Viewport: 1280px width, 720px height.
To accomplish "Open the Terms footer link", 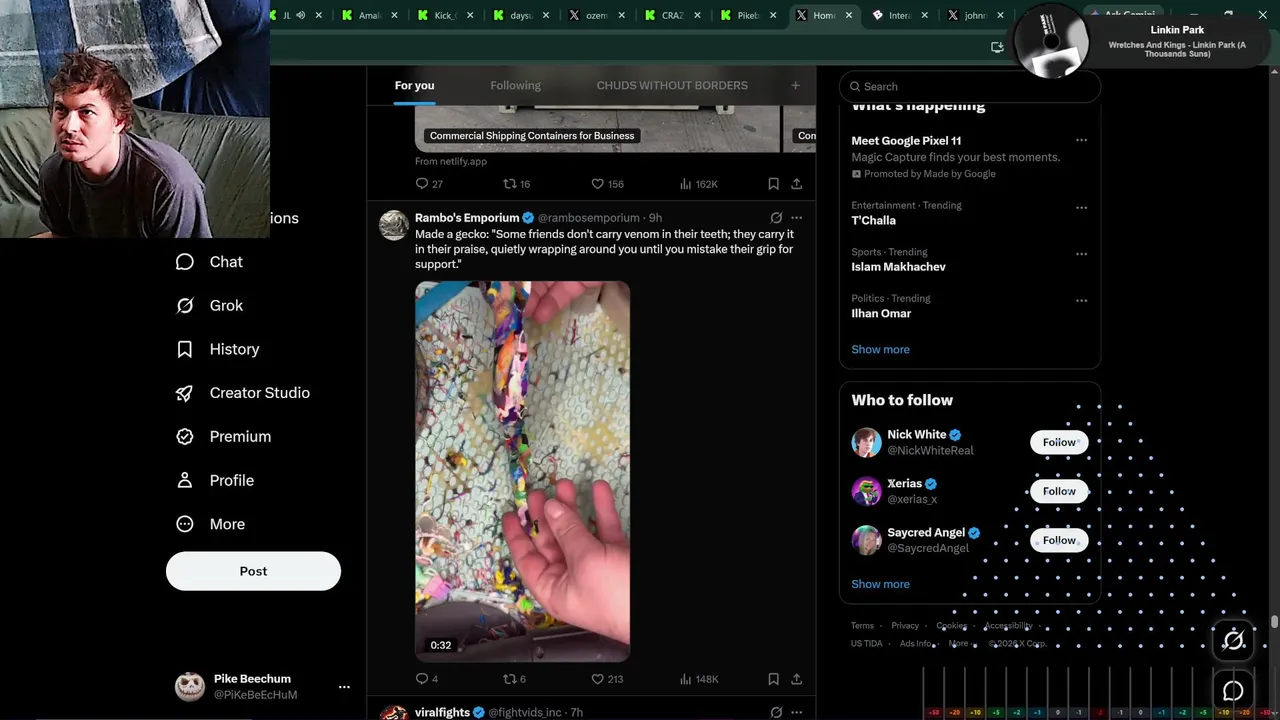I will (x=862, y=626).
